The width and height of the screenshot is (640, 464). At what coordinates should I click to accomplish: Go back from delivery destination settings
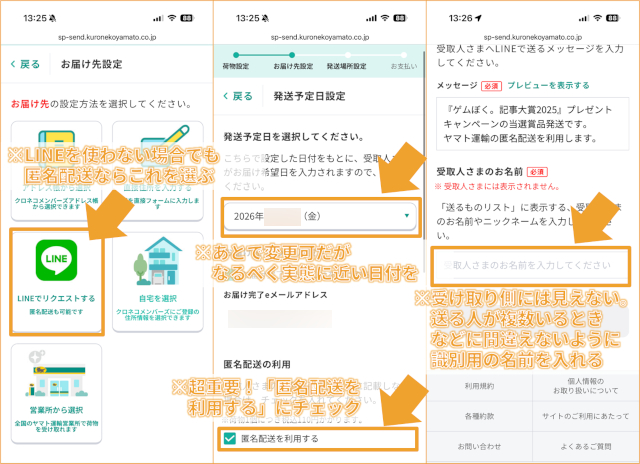tap(25, 64)
